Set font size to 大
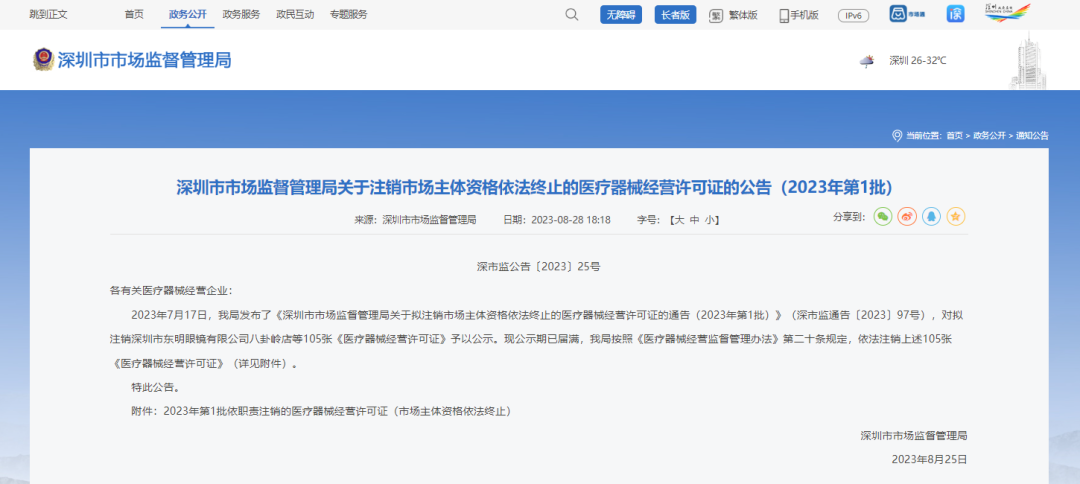1080x484 pixels. tap(678, 219)
